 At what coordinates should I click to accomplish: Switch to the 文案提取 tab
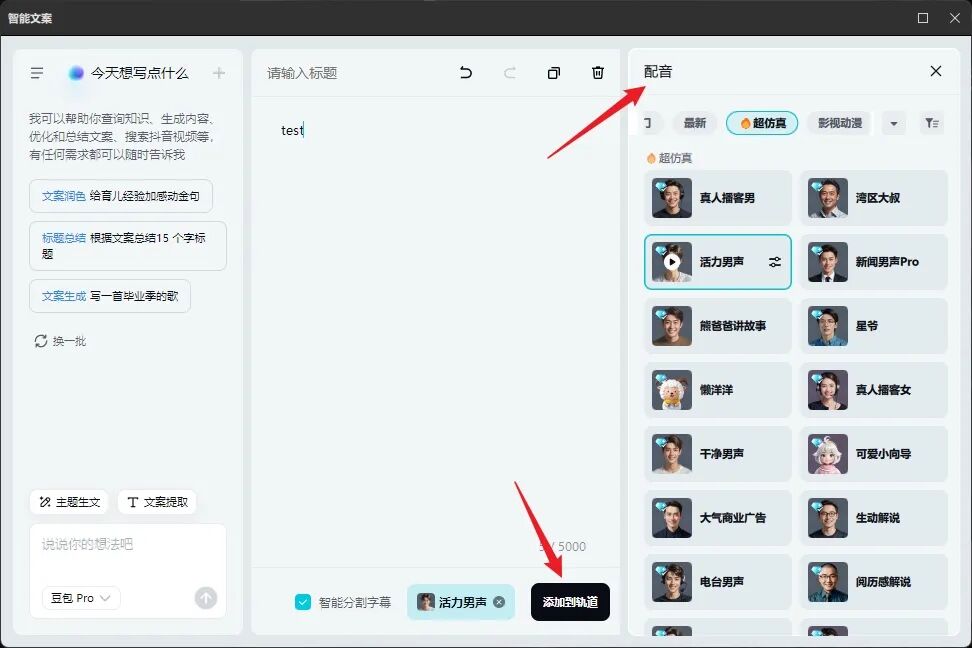click(x=157, y=501)
